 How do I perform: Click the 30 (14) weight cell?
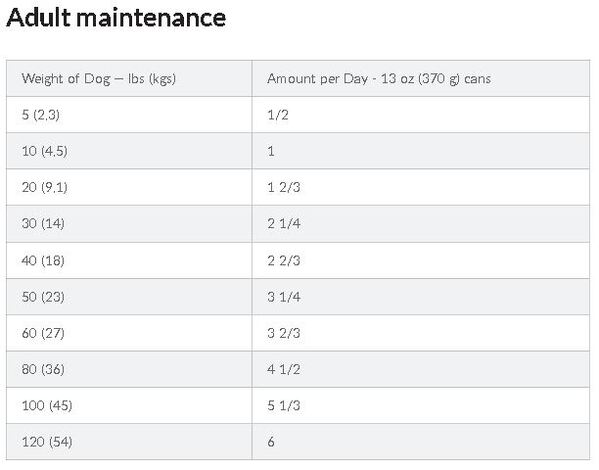point(129,224)
